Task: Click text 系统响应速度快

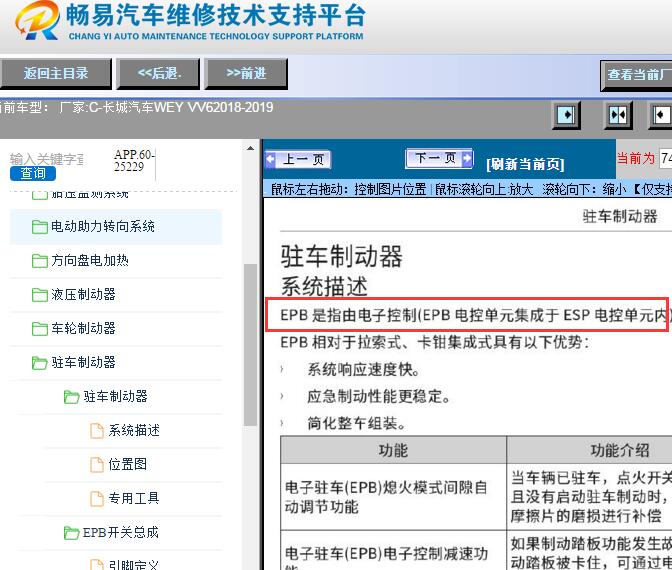Action: 364,369
